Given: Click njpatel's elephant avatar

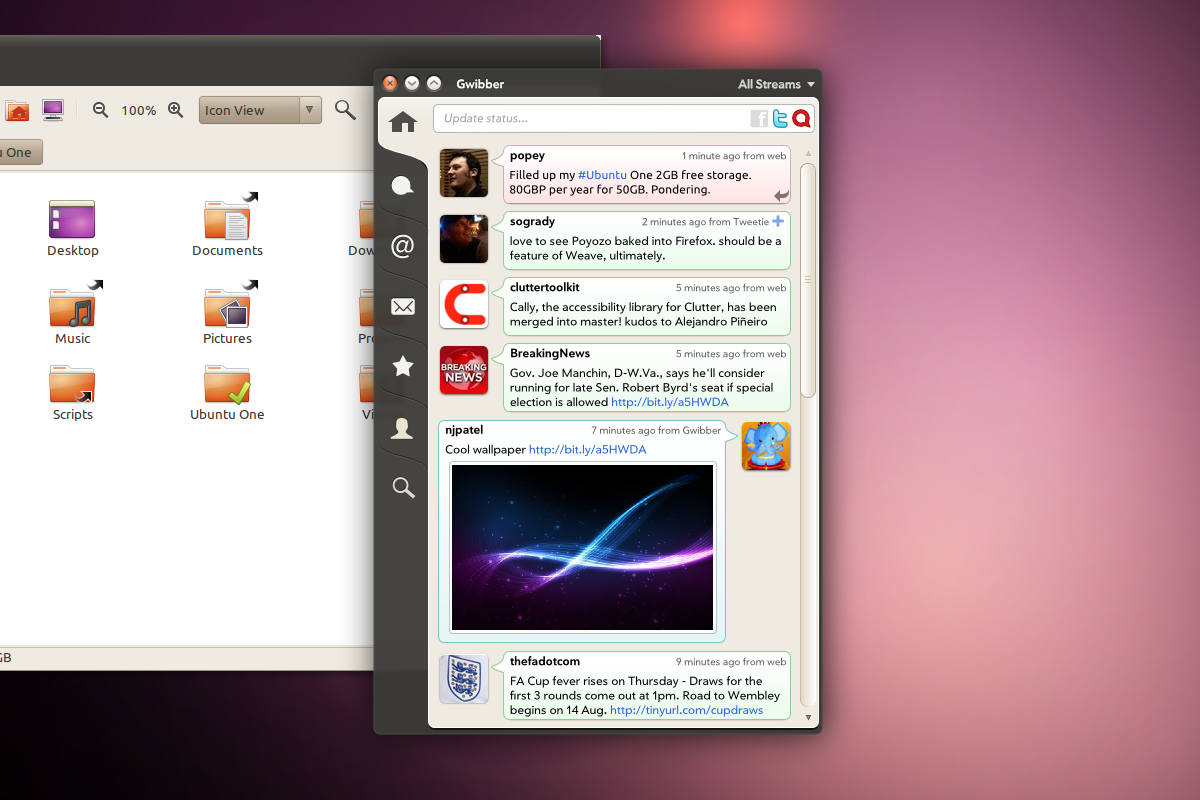Looking at the screenshot, I should [x=766, y=446].
